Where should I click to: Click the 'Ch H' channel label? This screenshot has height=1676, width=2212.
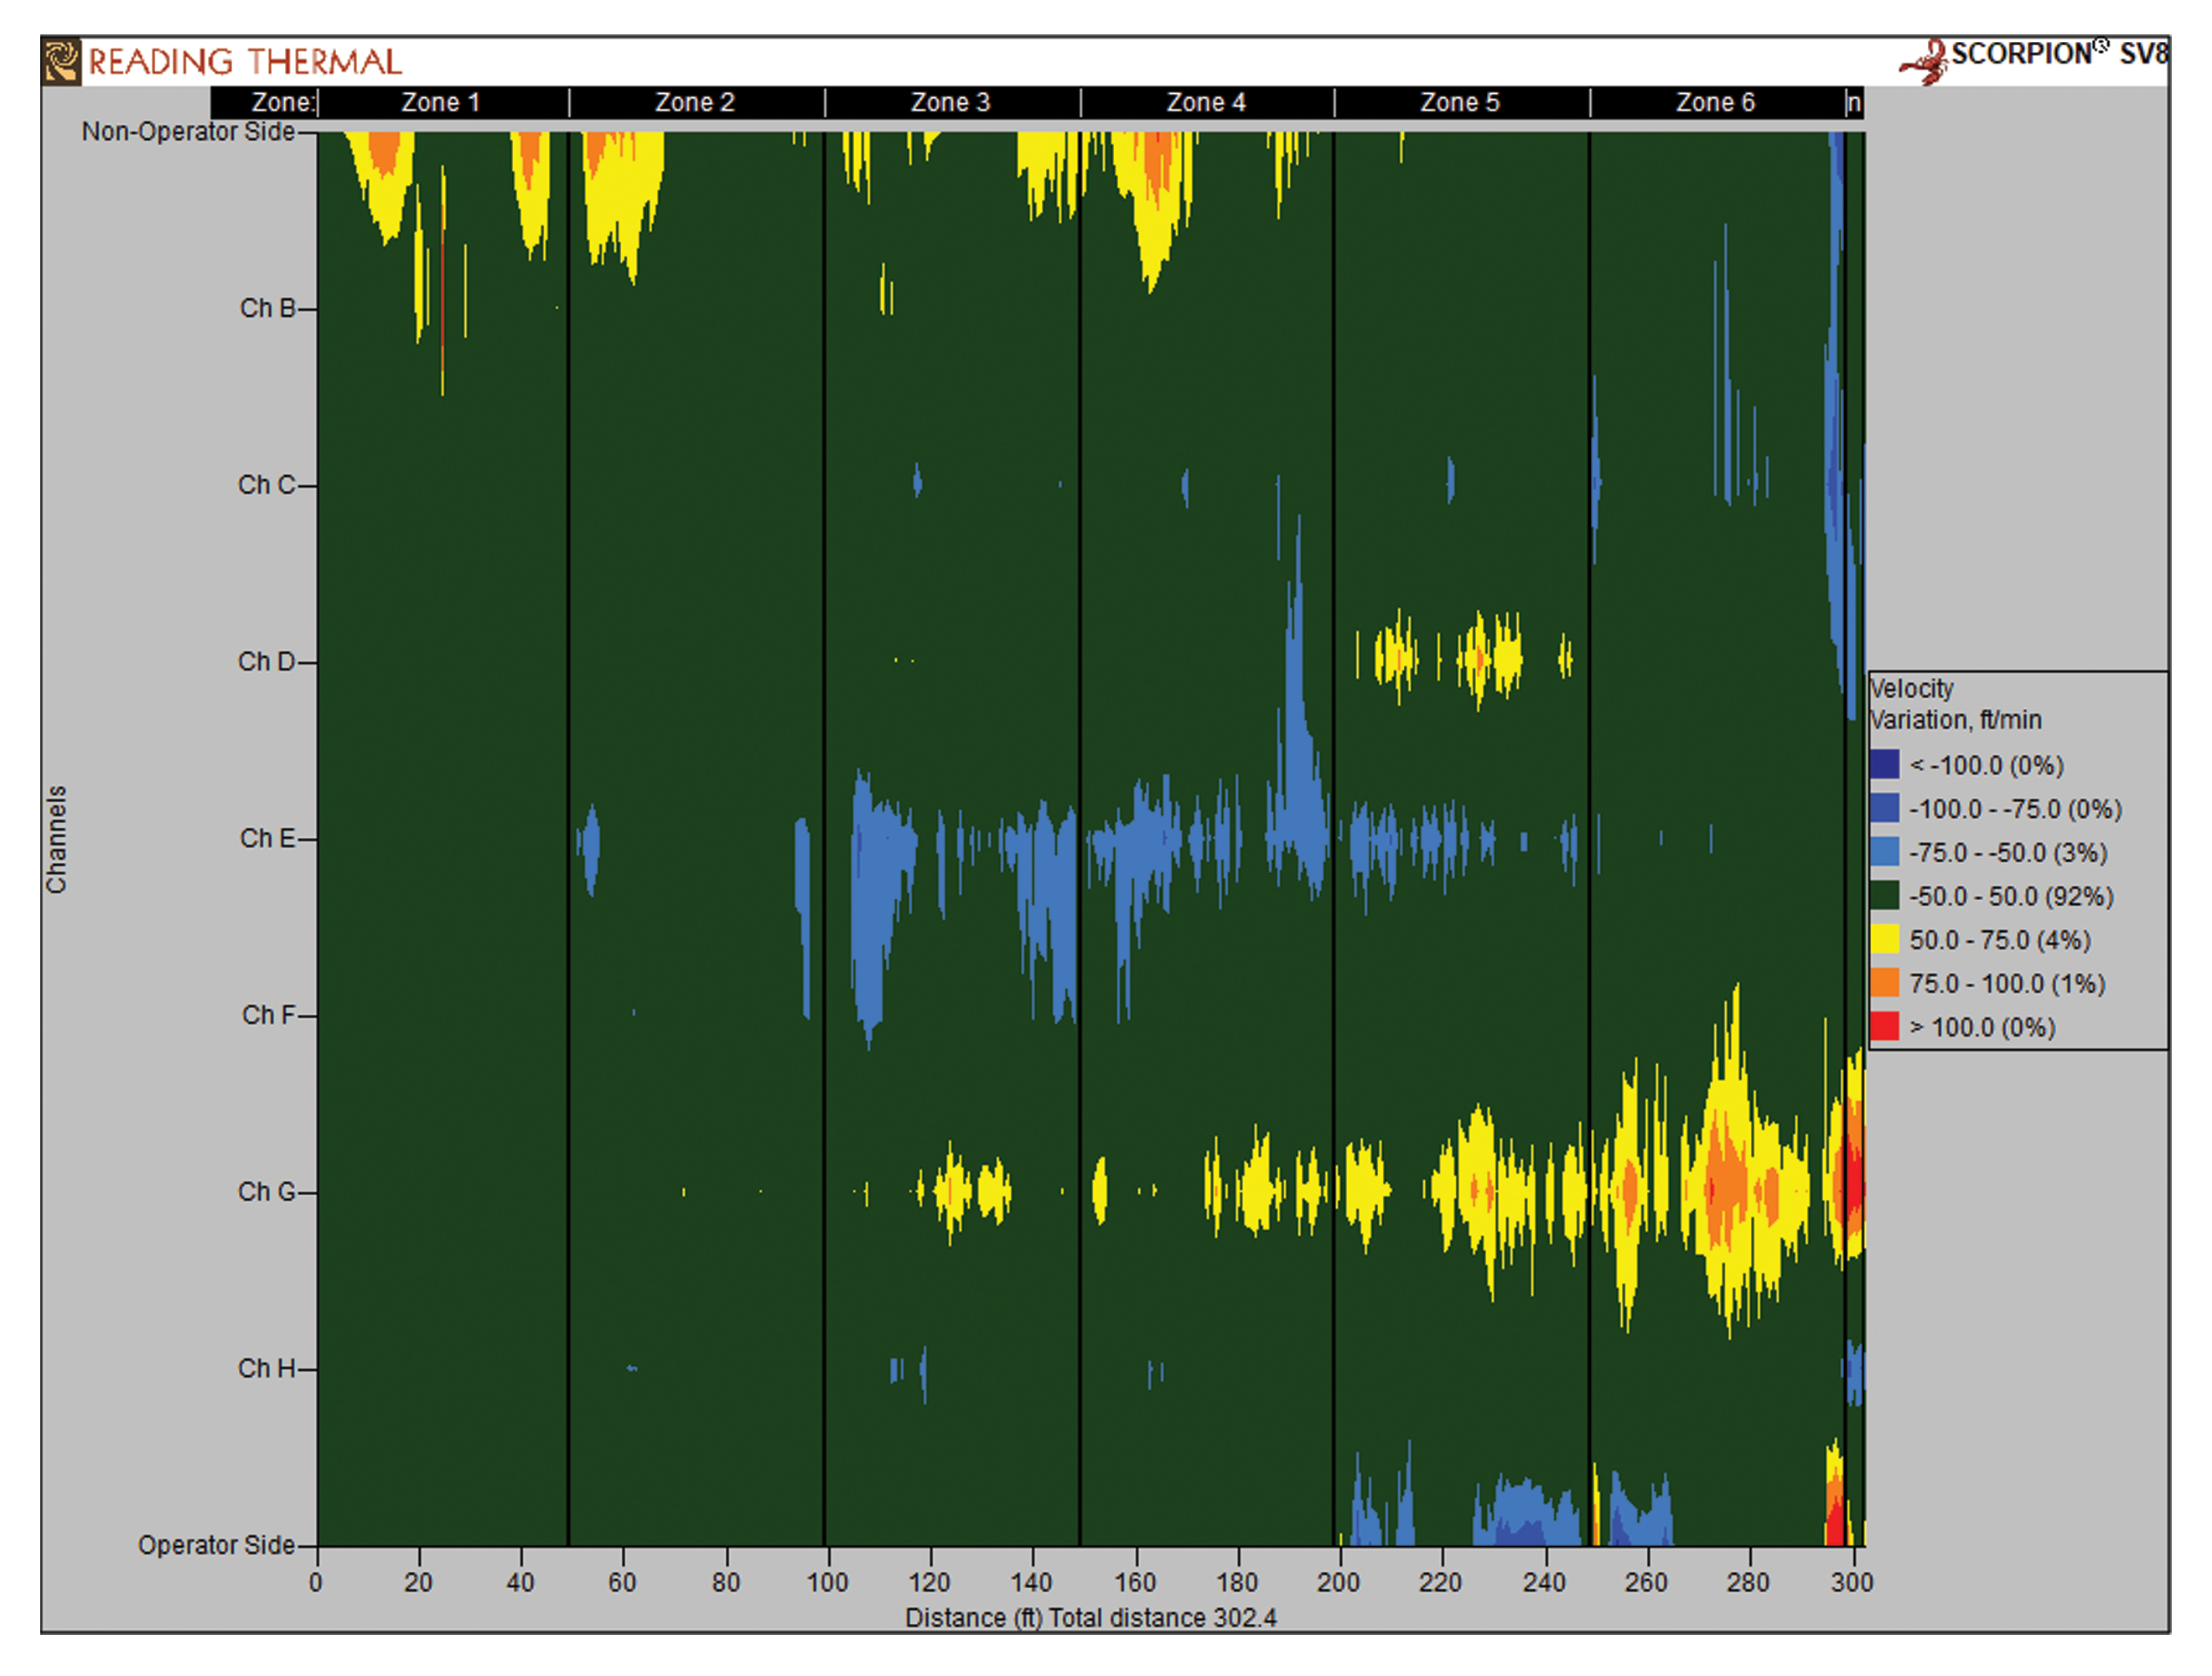(x=267, y=1369)
